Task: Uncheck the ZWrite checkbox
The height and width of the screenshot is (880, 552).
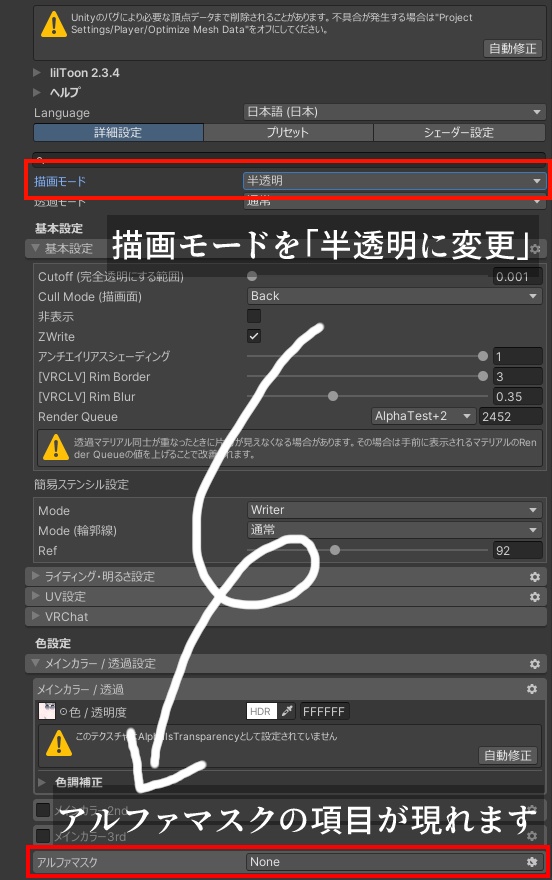Action: 254,336
